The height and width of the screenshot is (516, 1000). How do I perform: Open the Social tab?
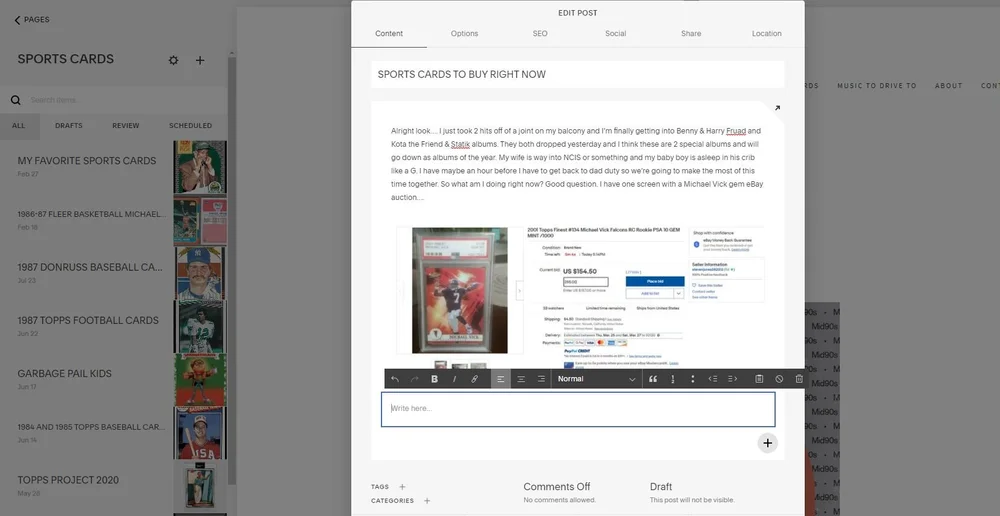click(x=615, y=34)
